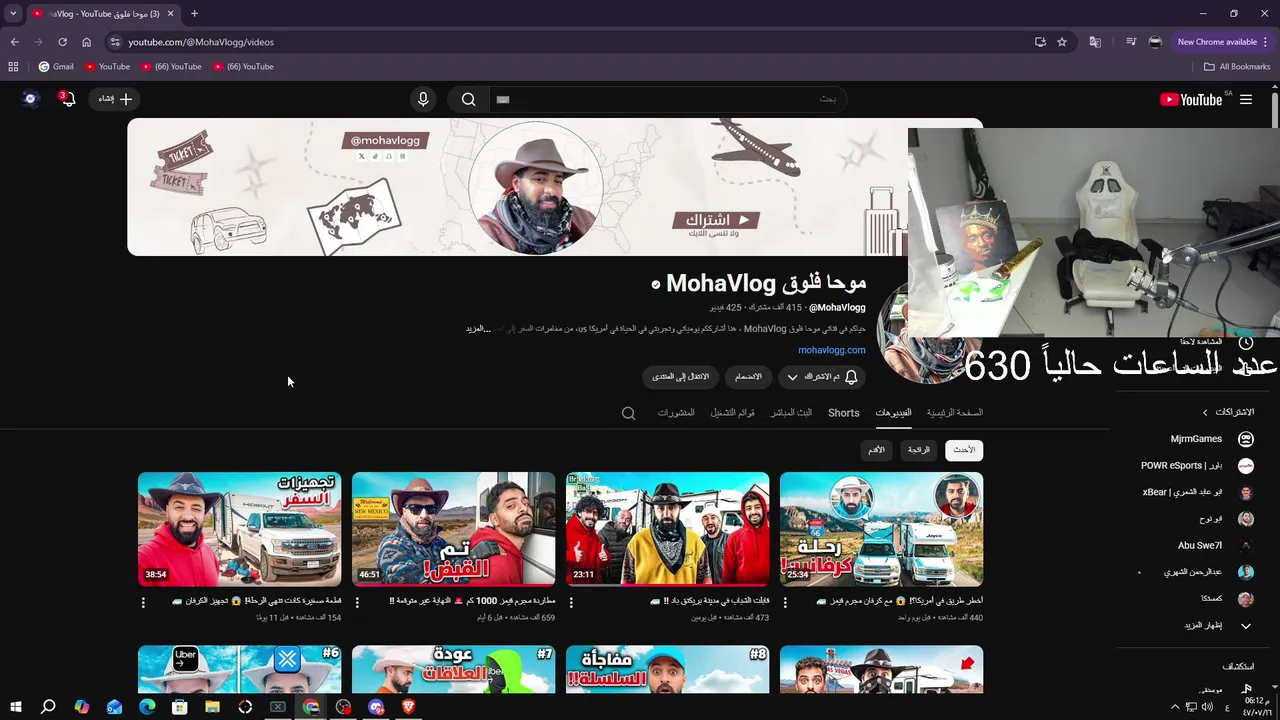Viewport: 1280px width, 720px height.
Task: Select the Latest (الأحدث) filter chip
Action: 964,450
